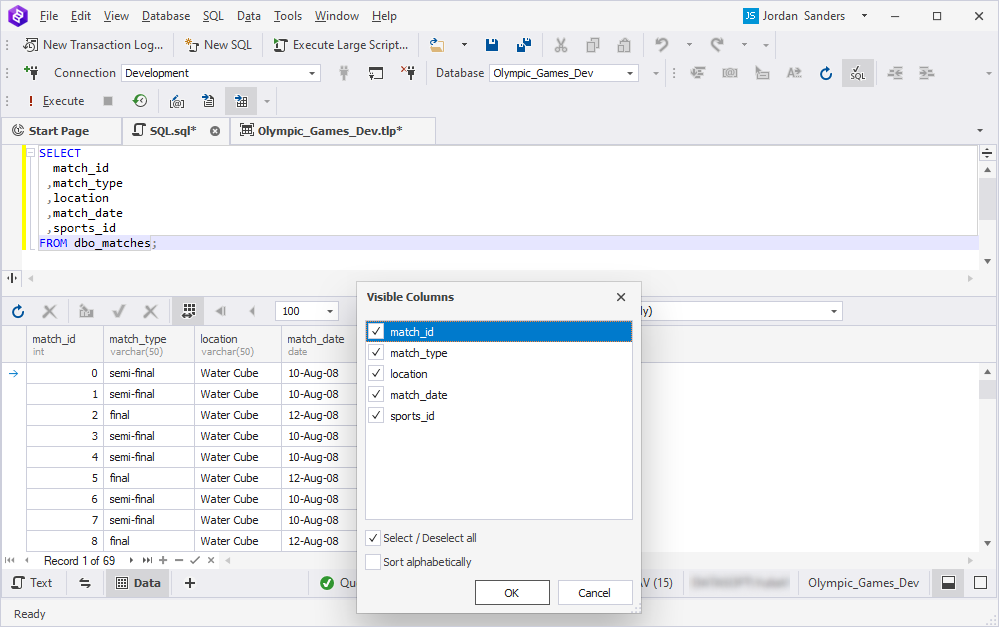Click the Copy icon in toolbar
This screenshot has width=999, height=627.
click(593, 45)
